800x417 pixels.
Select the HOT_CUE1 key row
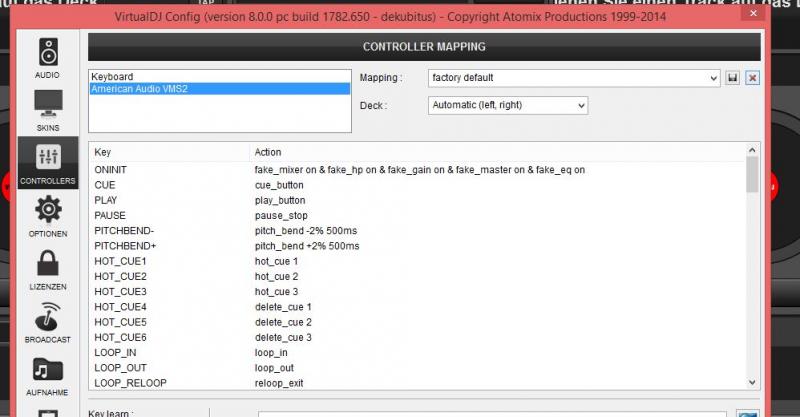(417, 261)
